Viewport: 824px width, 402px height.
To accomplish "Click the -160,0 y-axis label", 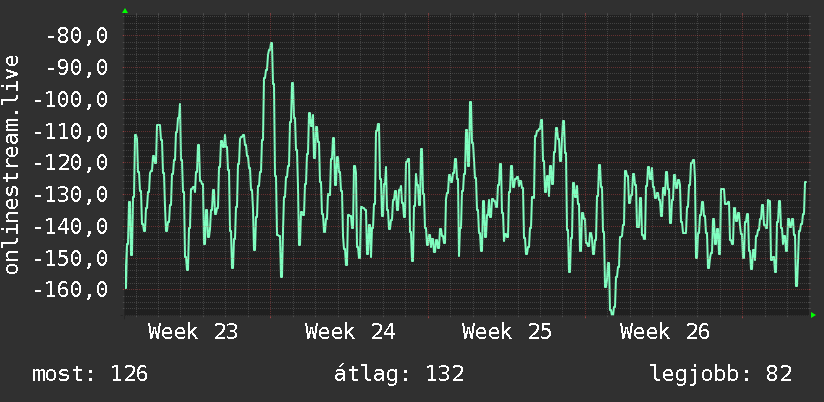I will pyautogui.click(x=70, y=290).
